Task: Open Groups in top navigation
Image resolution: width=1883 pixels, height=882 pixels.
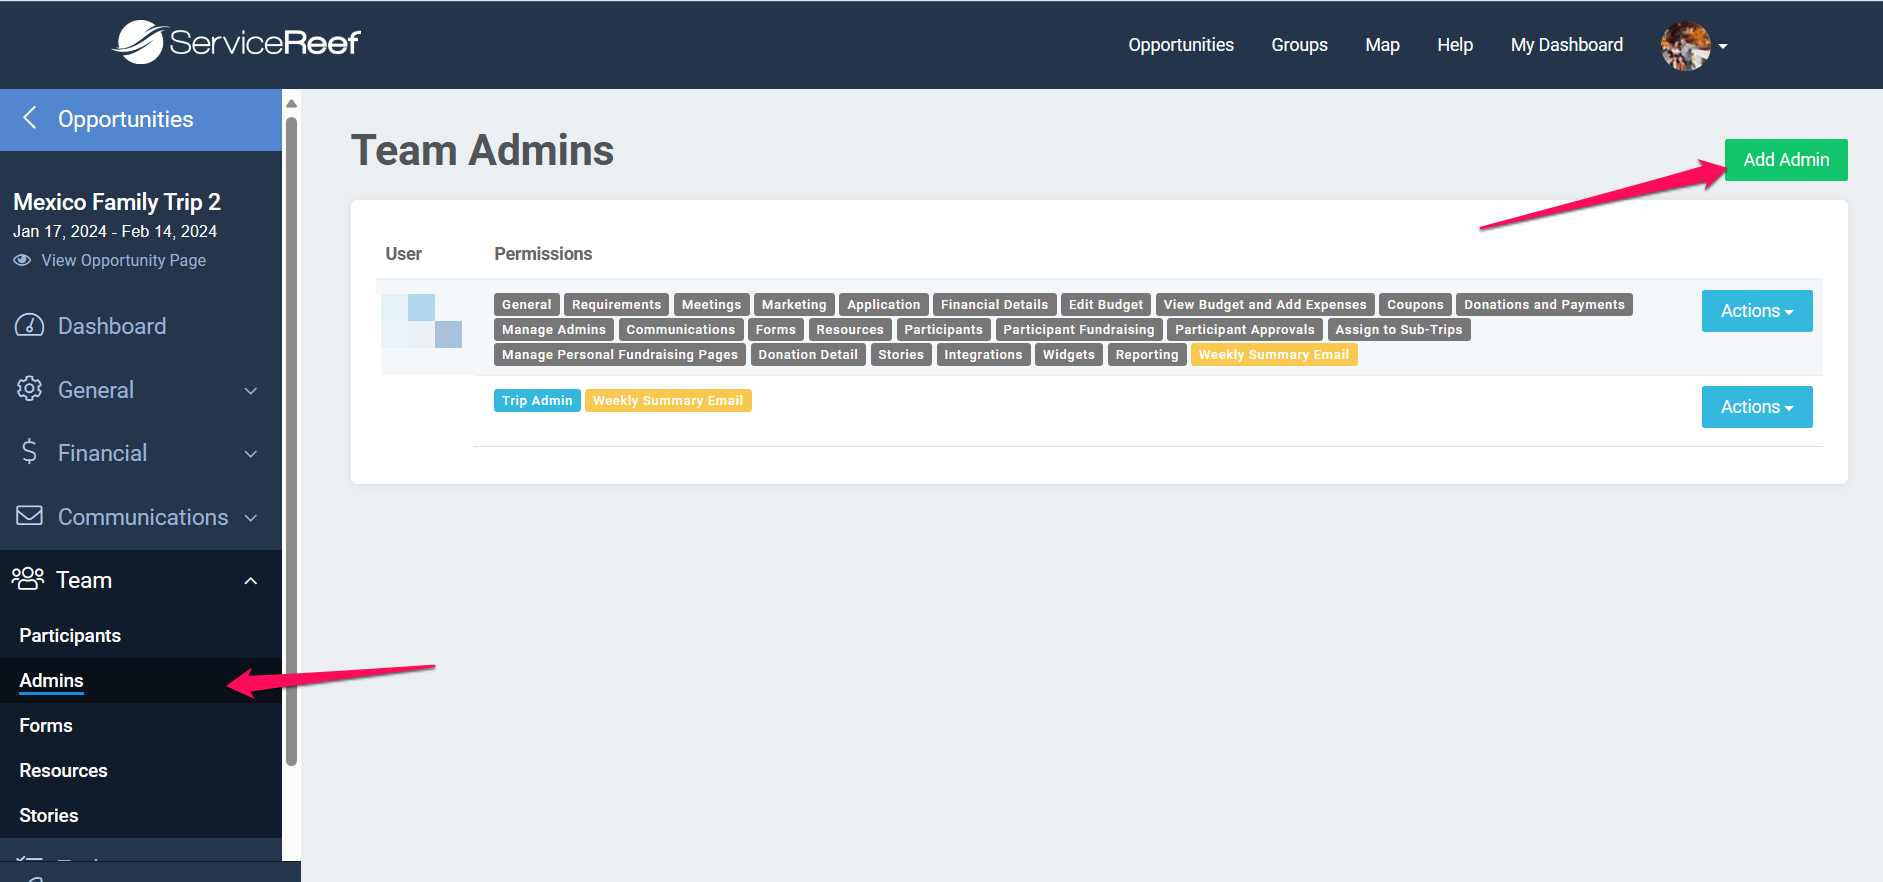Action: coord(1299,45)
